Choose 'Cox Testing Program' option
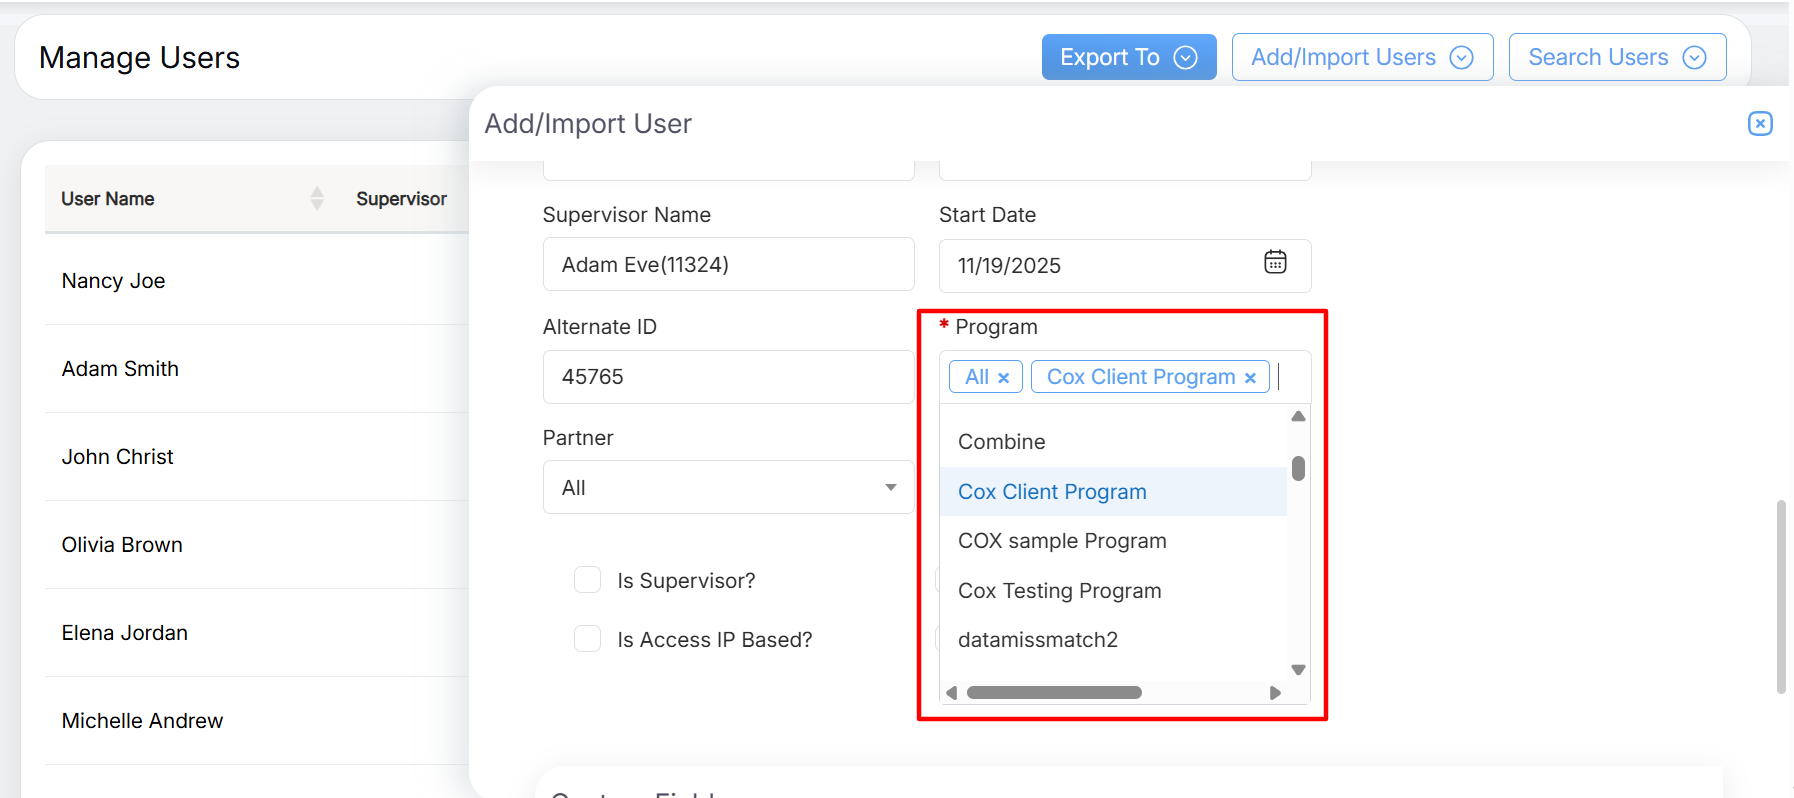 click(x=1059, y=591)
